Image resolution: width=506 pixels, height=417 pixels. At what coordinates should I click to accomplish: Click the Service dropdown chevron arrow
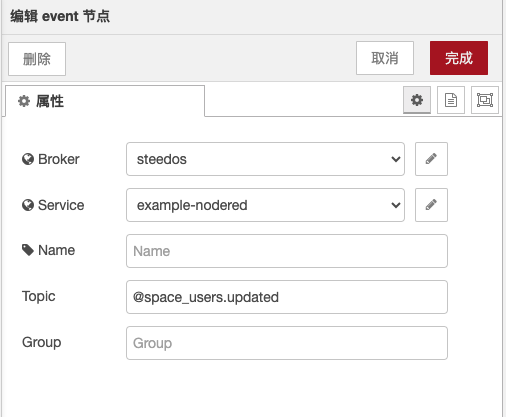(396, 205)
